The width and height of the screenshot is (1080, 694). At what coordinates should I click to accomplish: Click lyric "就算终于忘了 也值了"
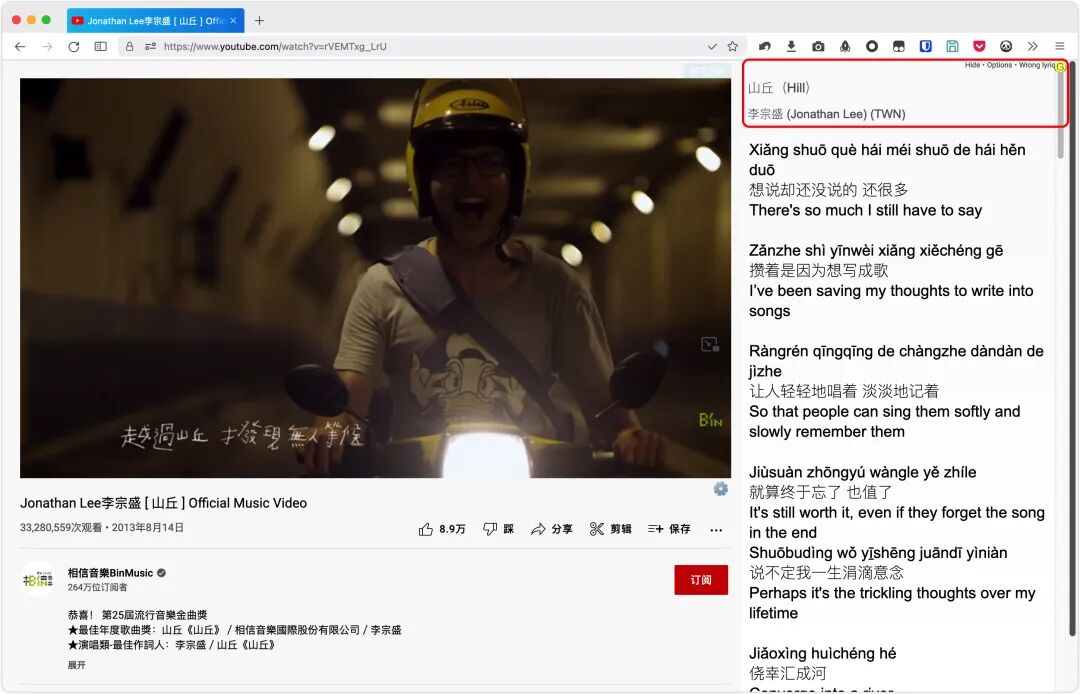pyautogui.click(x=820, y=492)
